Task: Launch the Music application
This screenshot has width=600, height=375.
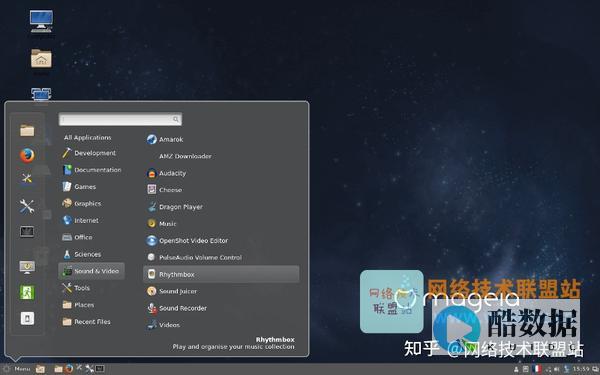Action: click(162, 224)
